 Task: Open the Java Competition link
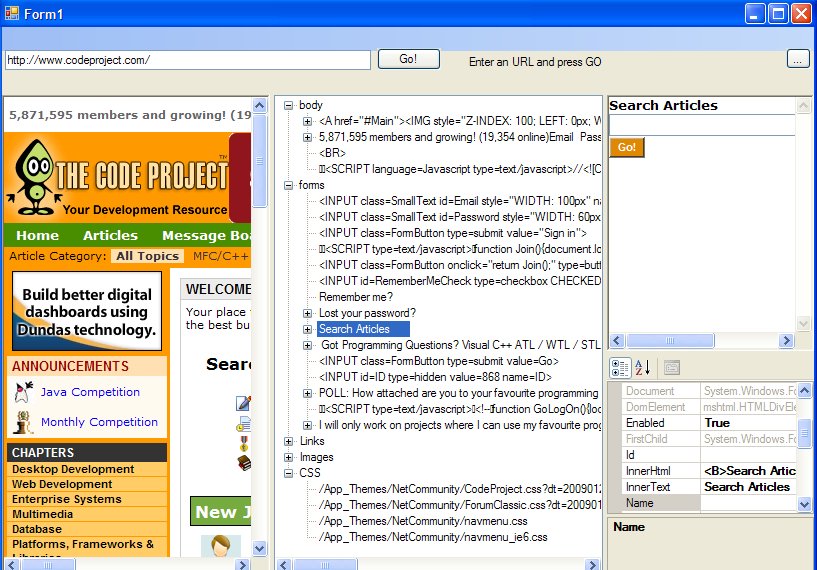pyautogui.click(x=90, y=392)
